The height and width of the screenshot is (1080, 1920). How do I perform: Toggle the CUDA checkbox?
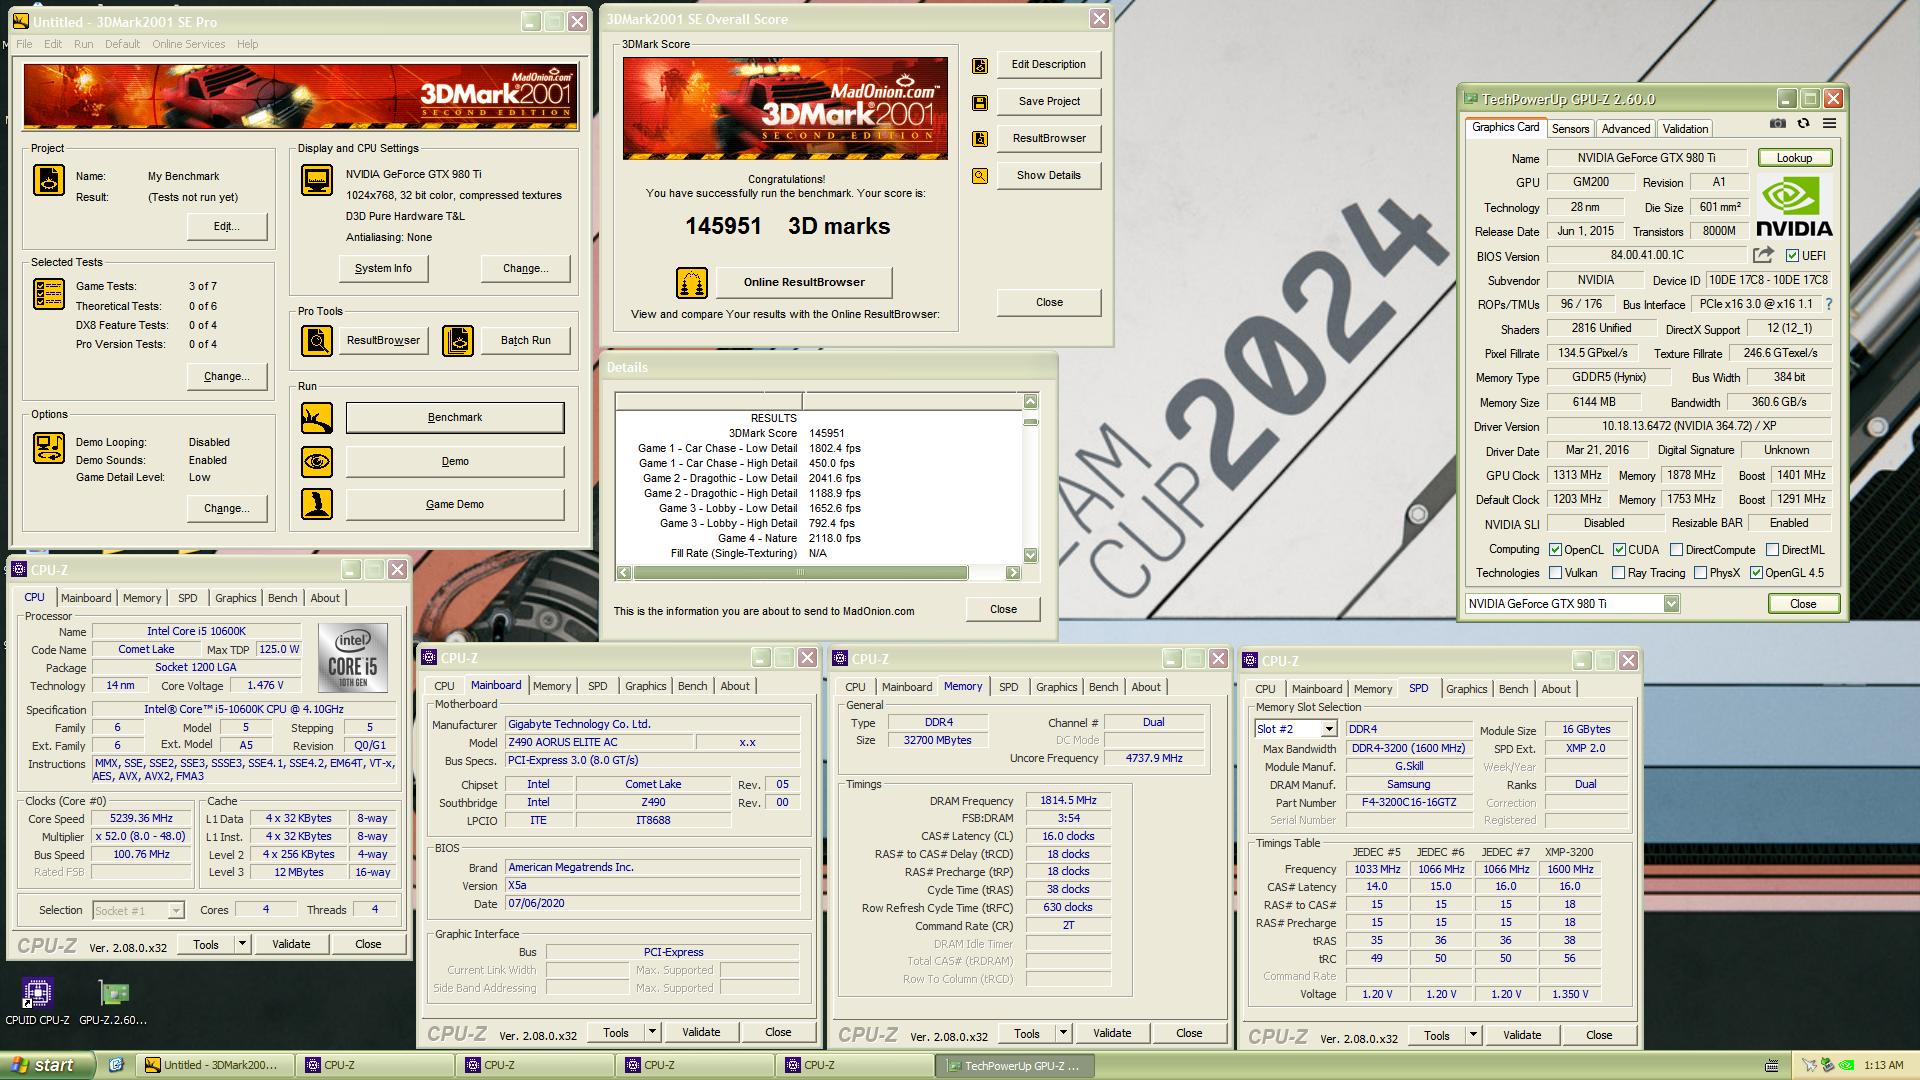1619,550
